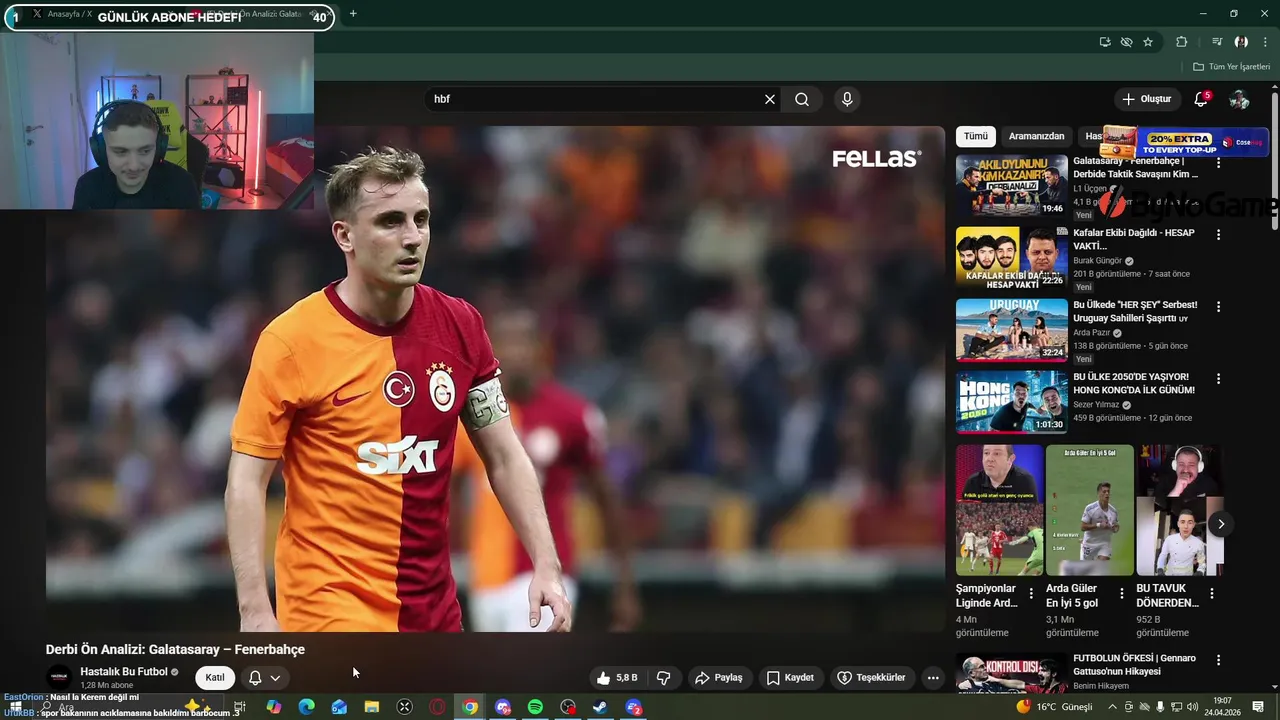The image size is (1280, 720).
Task: Open the Hastalık Bu Futbol channel name
Action: coord(124,672)
